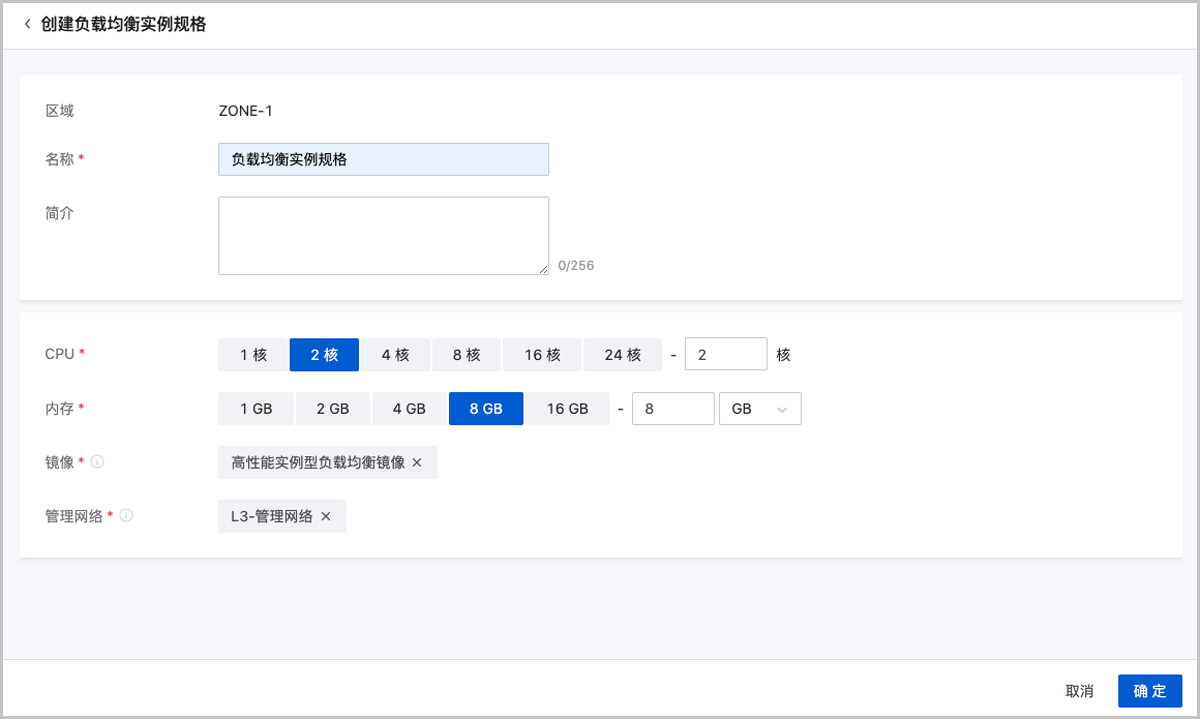Remove the L3-管理网络 network tag
This screenshot has height=719, width=1200.
point(326,517)
